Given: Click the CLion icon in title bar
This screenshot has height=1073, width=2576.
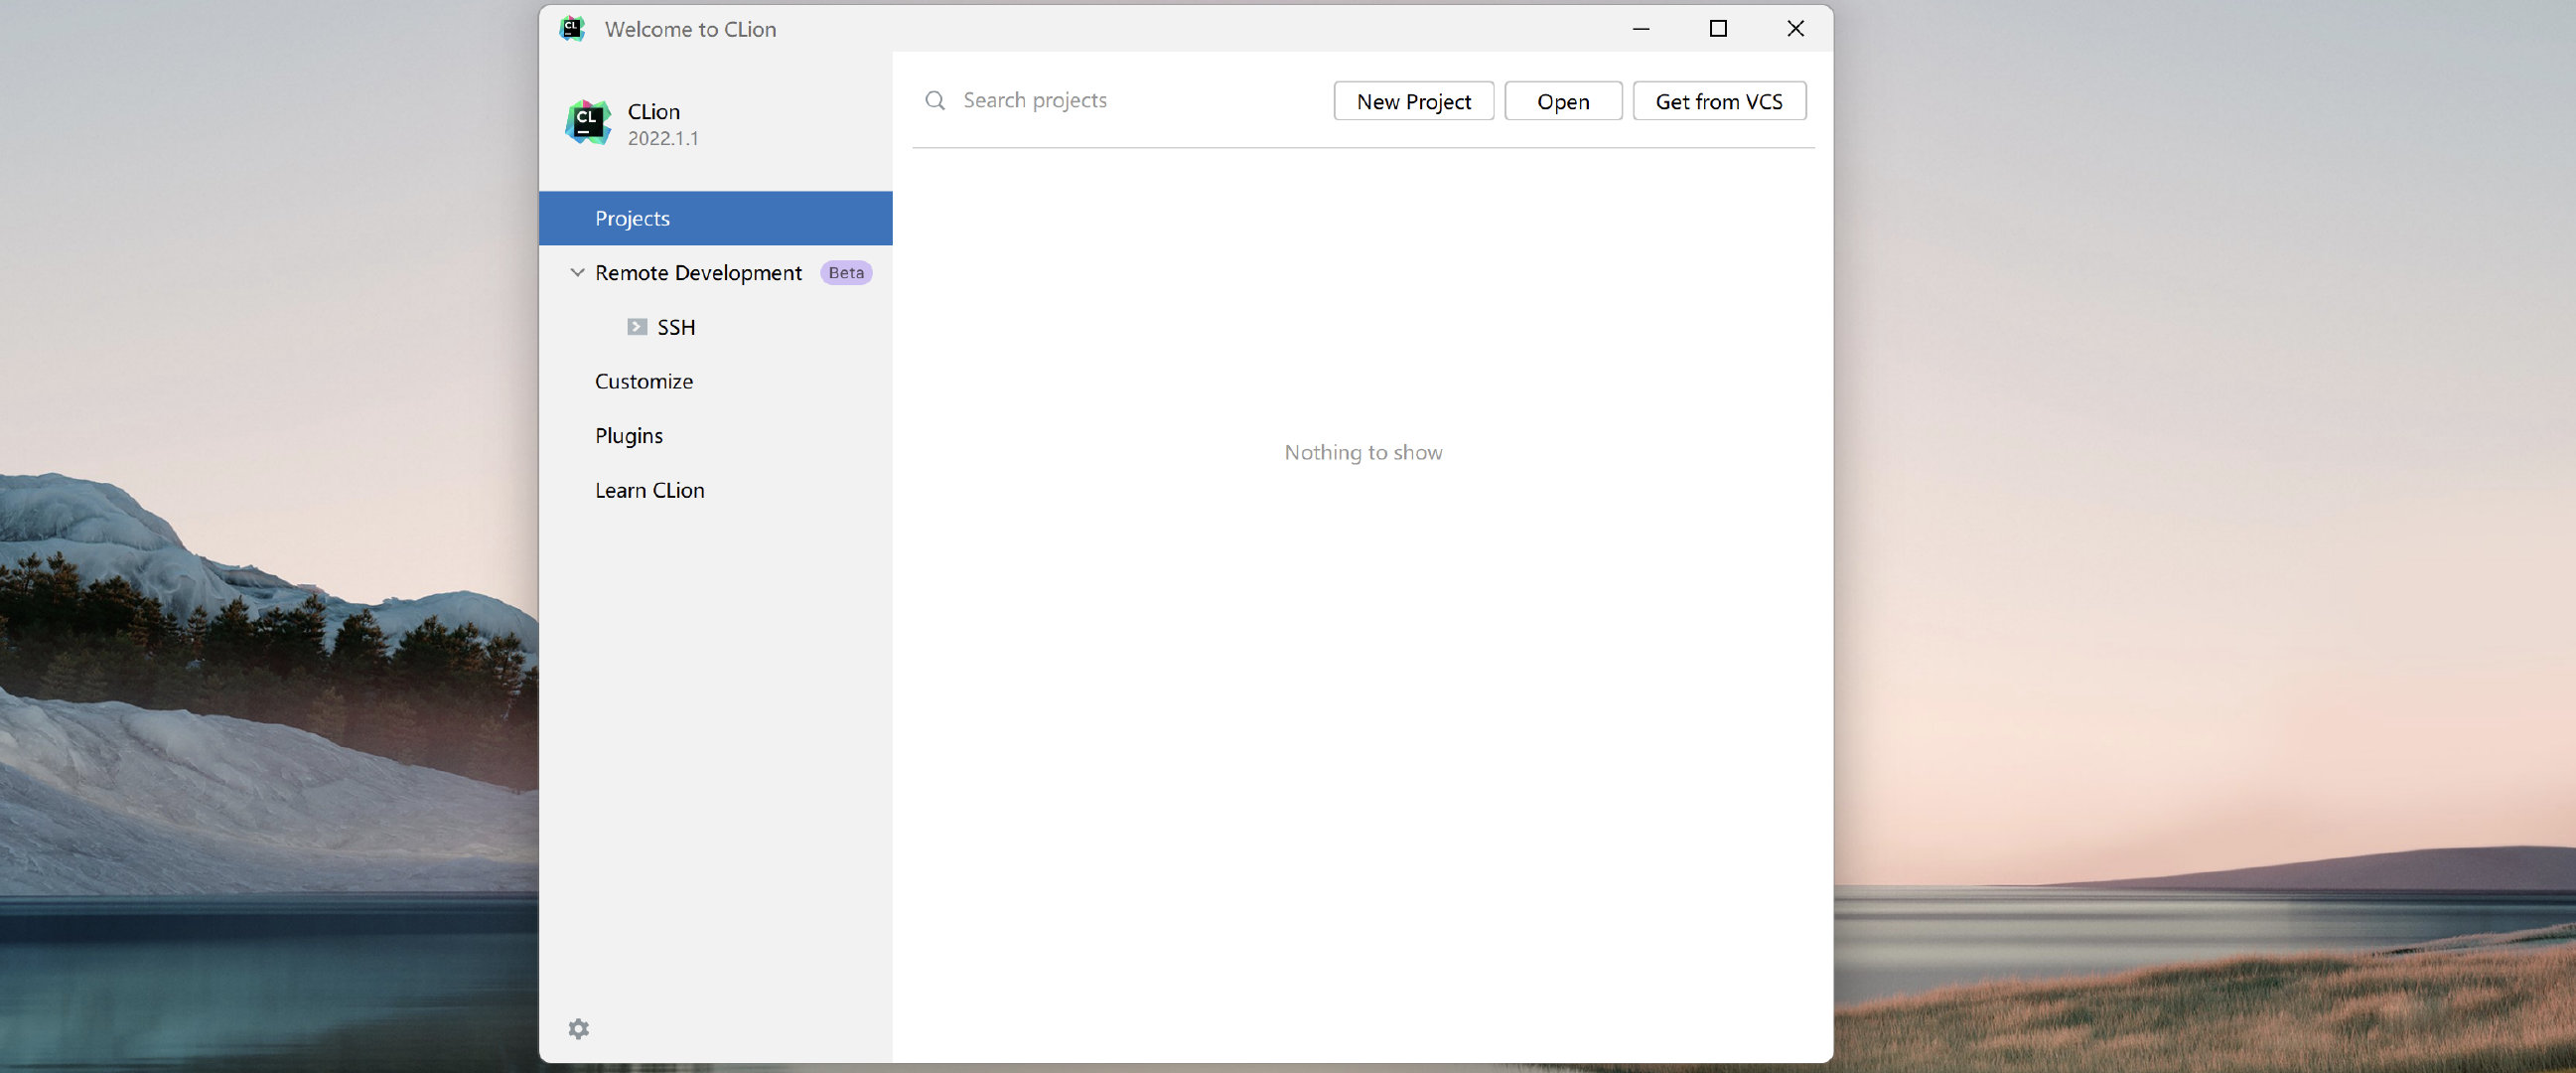Looking at the screenshot, I should point(572,29).
